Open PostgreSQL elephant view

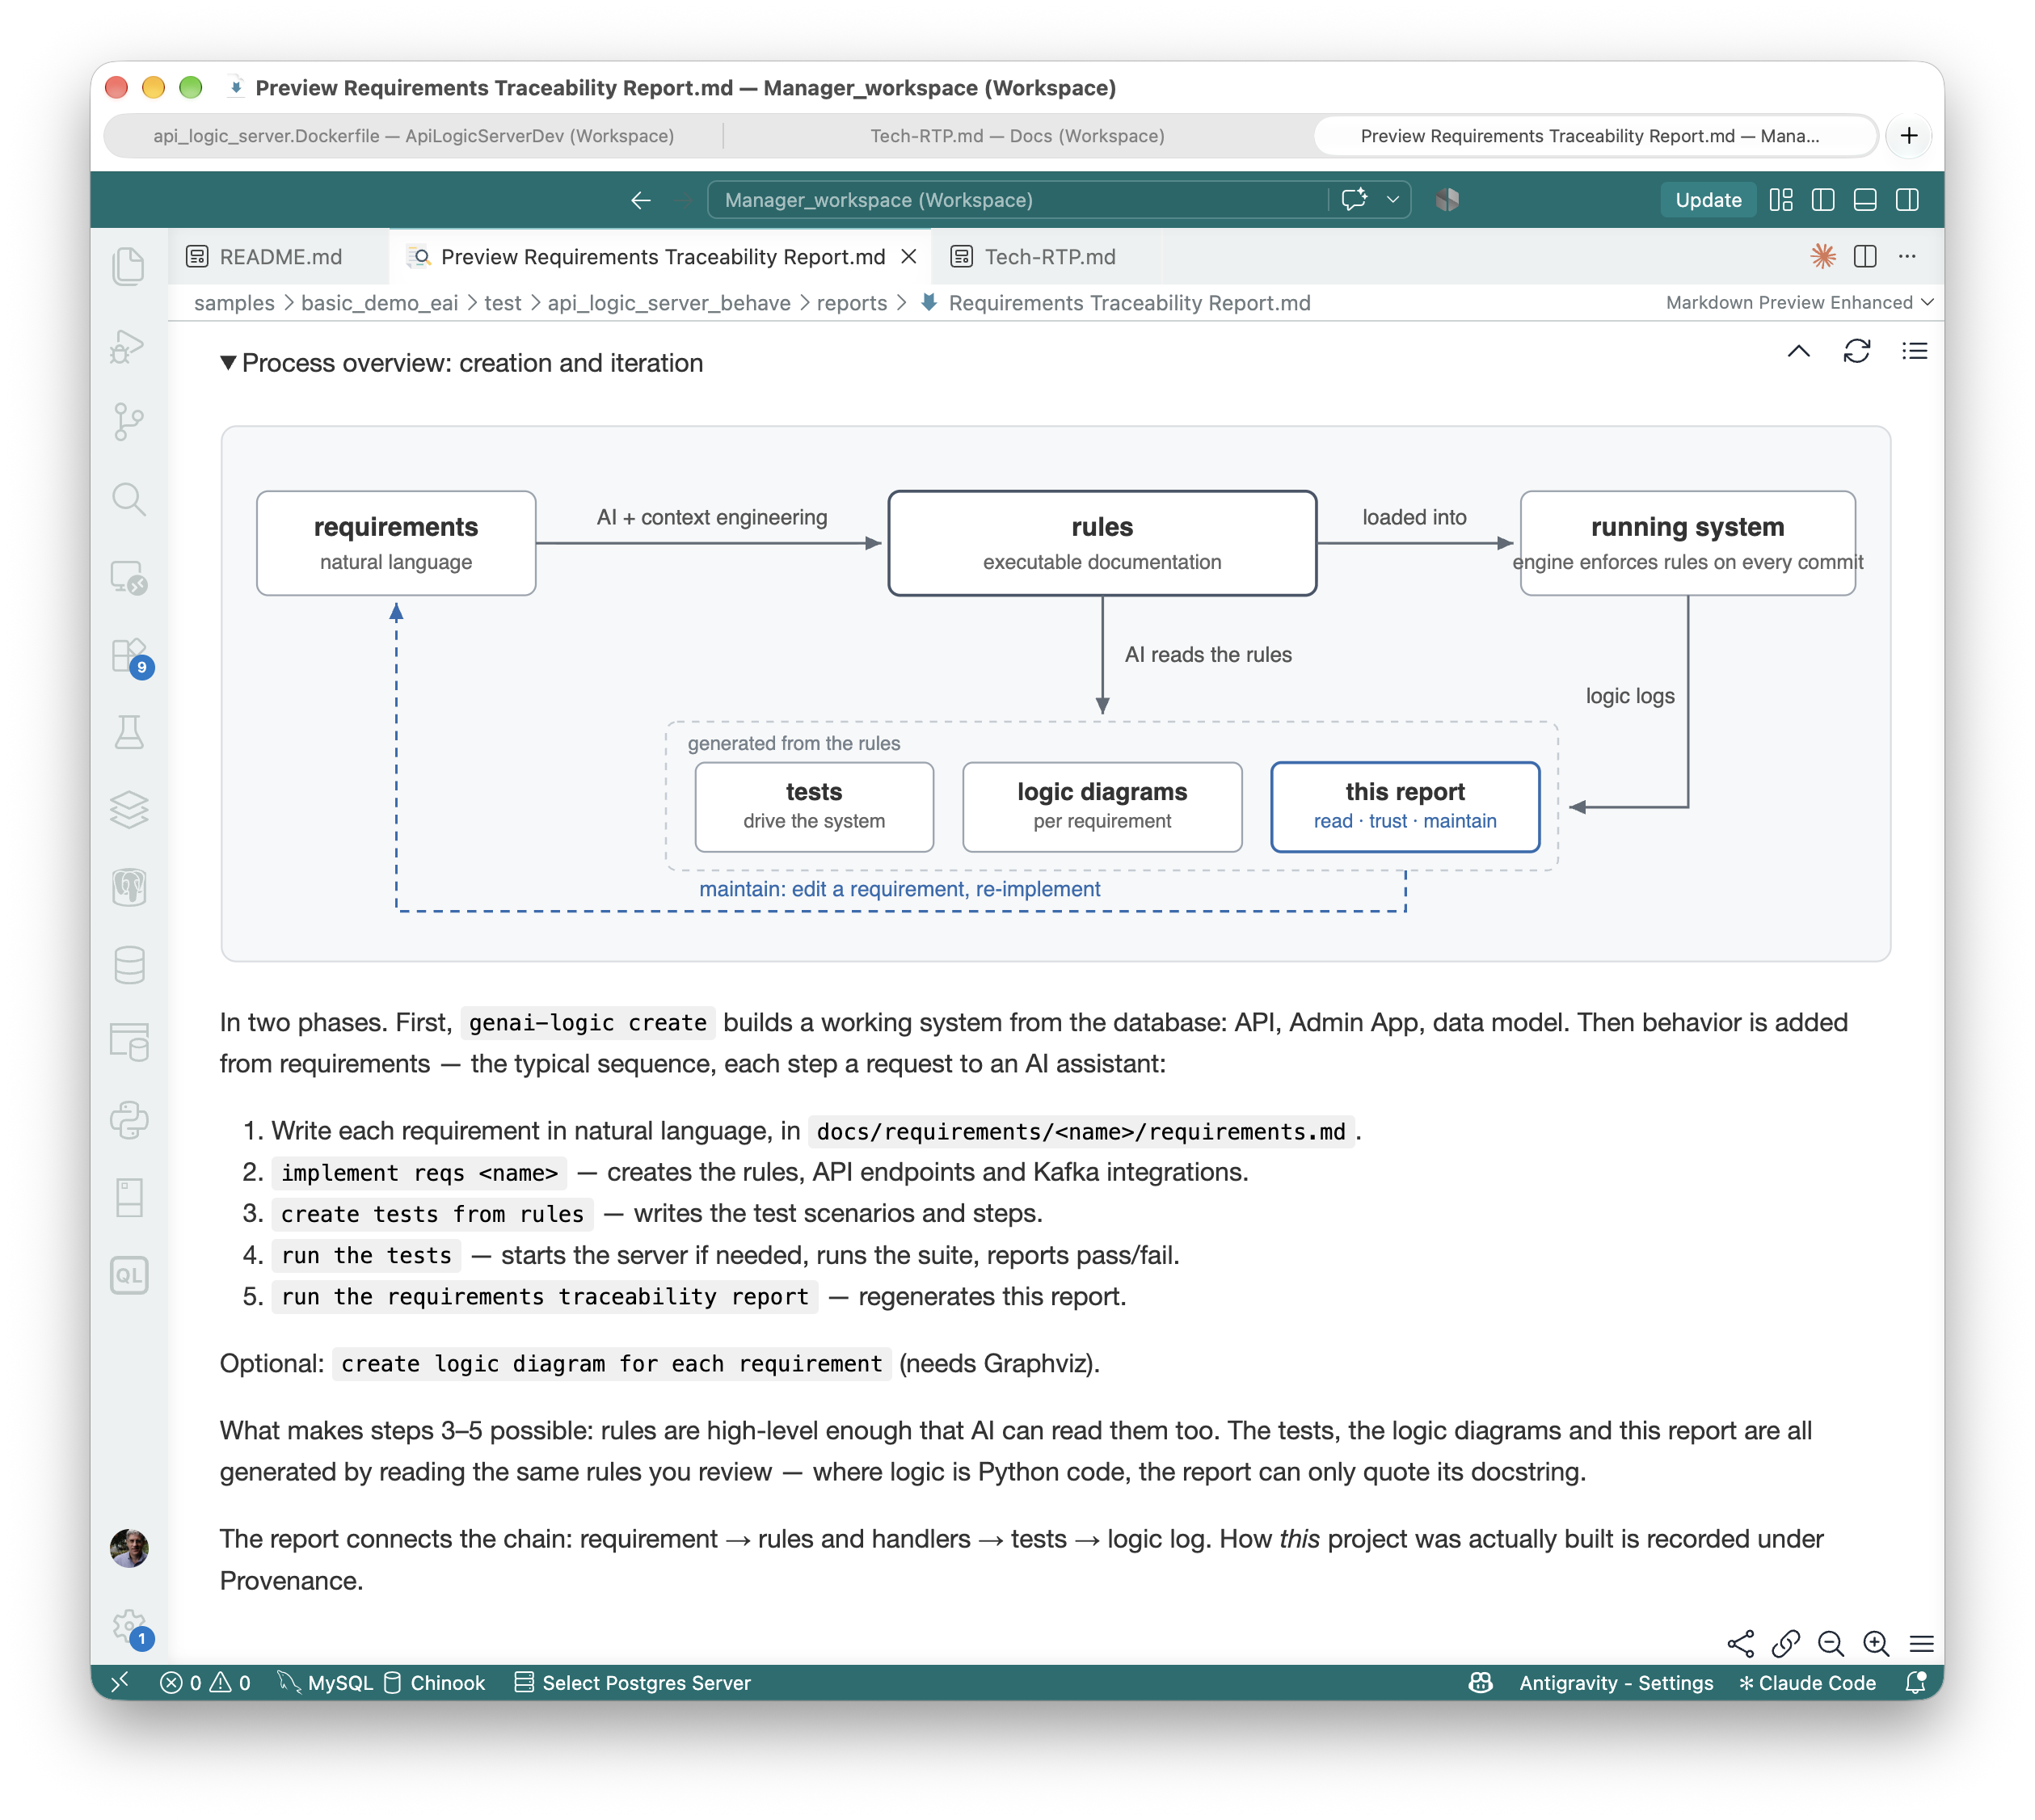128,887
